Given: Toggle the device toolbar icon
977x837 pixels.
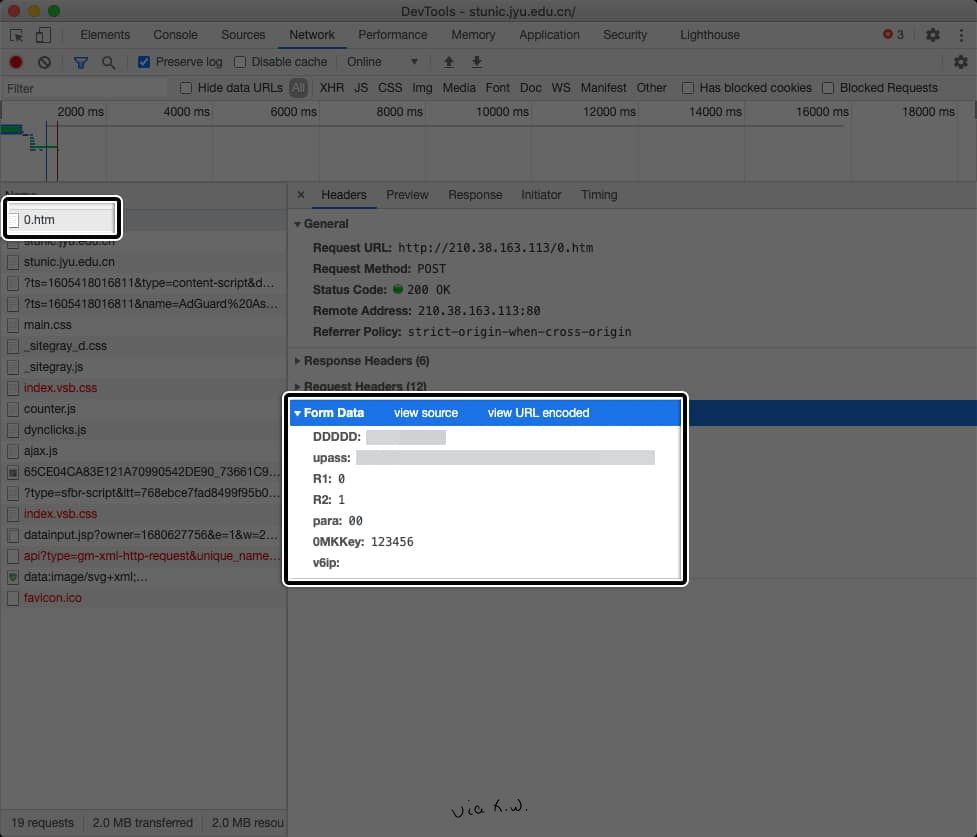Looking at the screenshot, I should coord(43,35).
